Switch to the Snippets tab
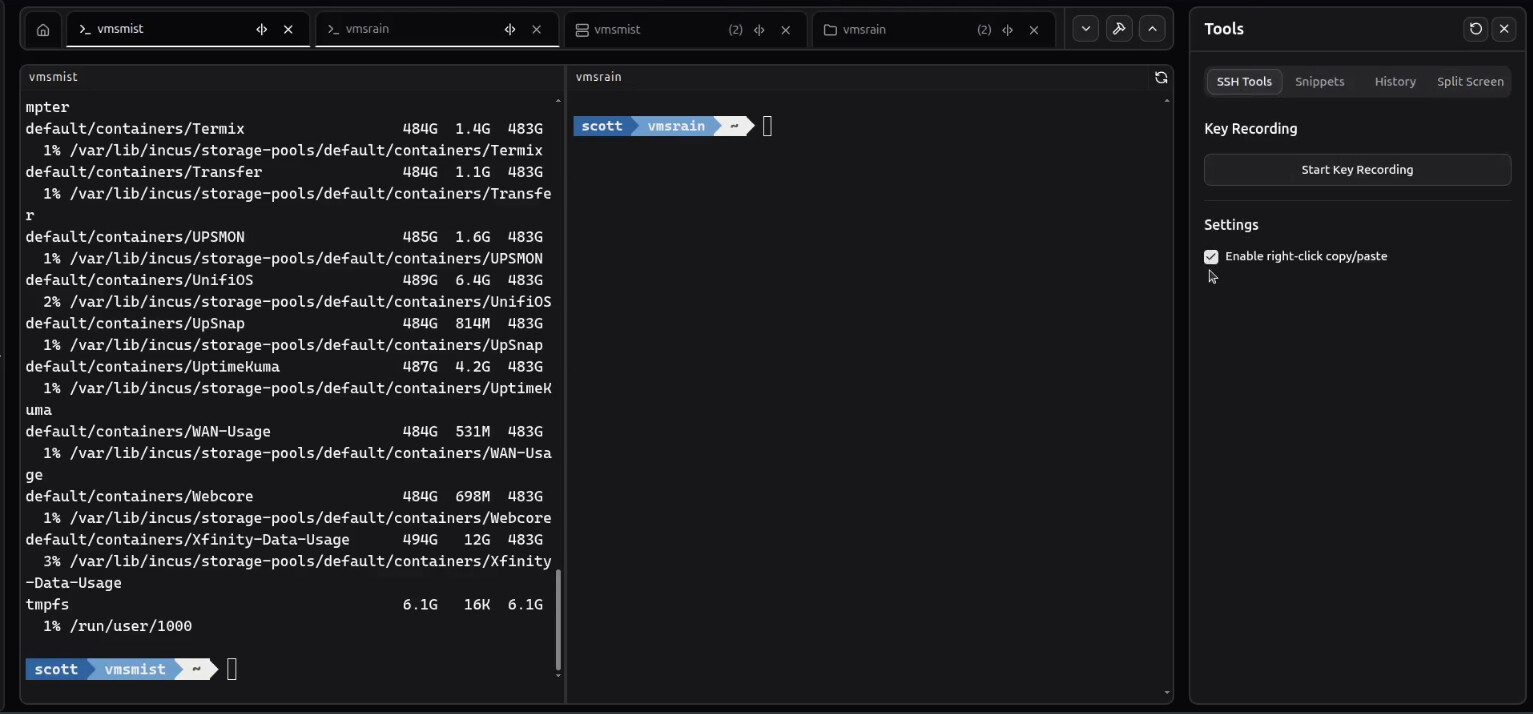Image resolution: width=1533 pixels, height=714 pixels. (x=1319, y=82)
